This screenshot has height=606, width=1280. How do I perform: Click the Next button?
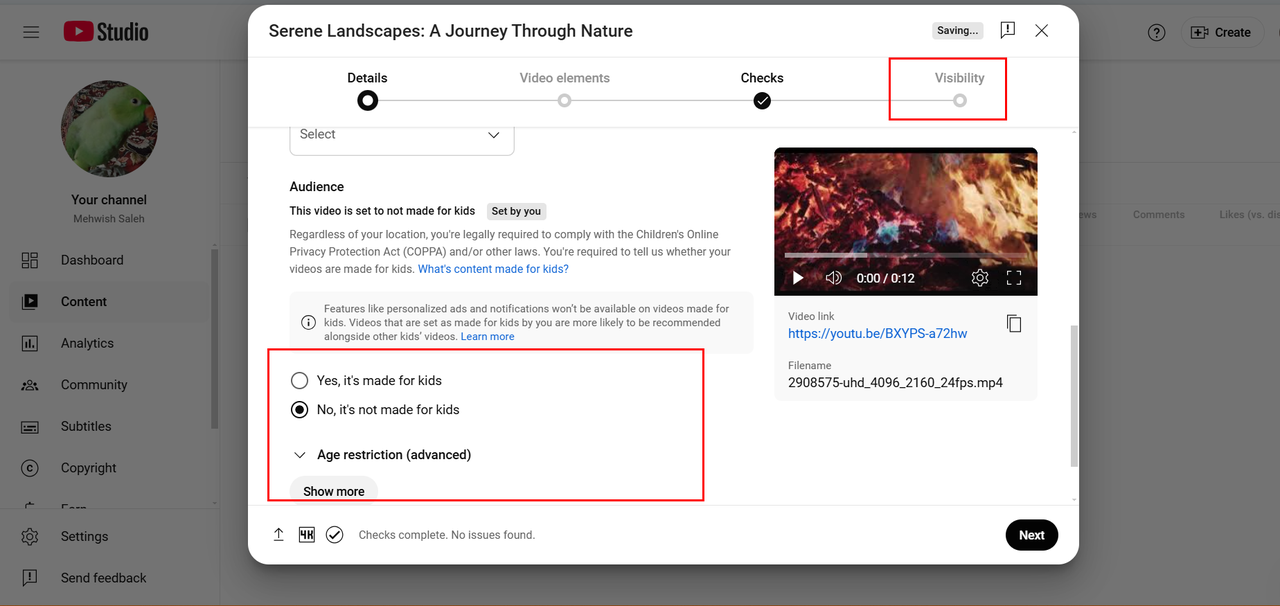1032,535
